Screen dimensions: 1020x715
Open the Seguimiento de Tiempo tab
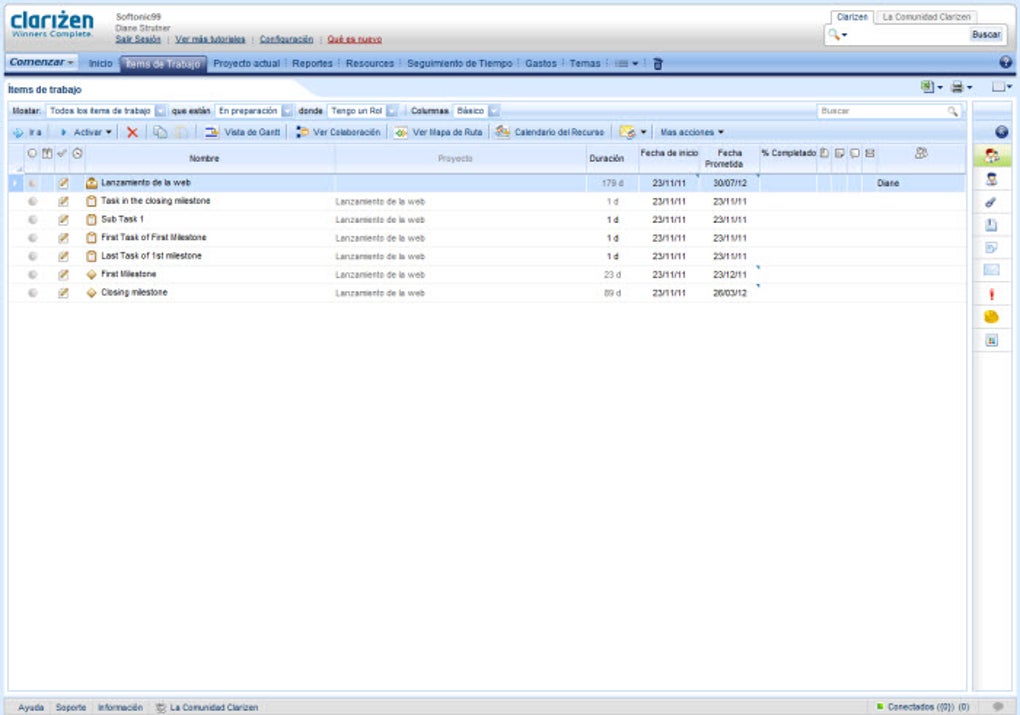pyautogui.click(x=459, y=64)
